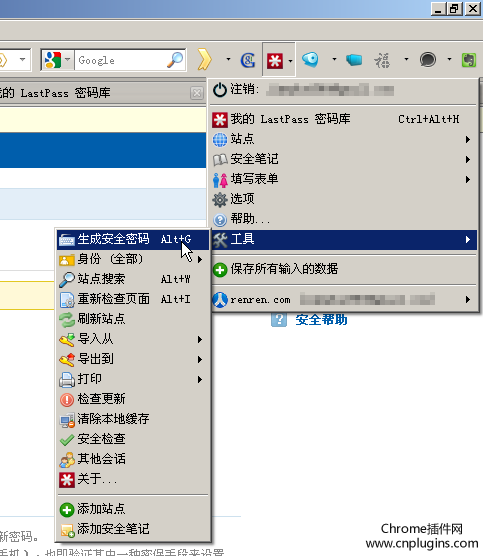Expand the renren.com site entry
Viewport: 483px width, 556px height.
[x=343, y=300]
